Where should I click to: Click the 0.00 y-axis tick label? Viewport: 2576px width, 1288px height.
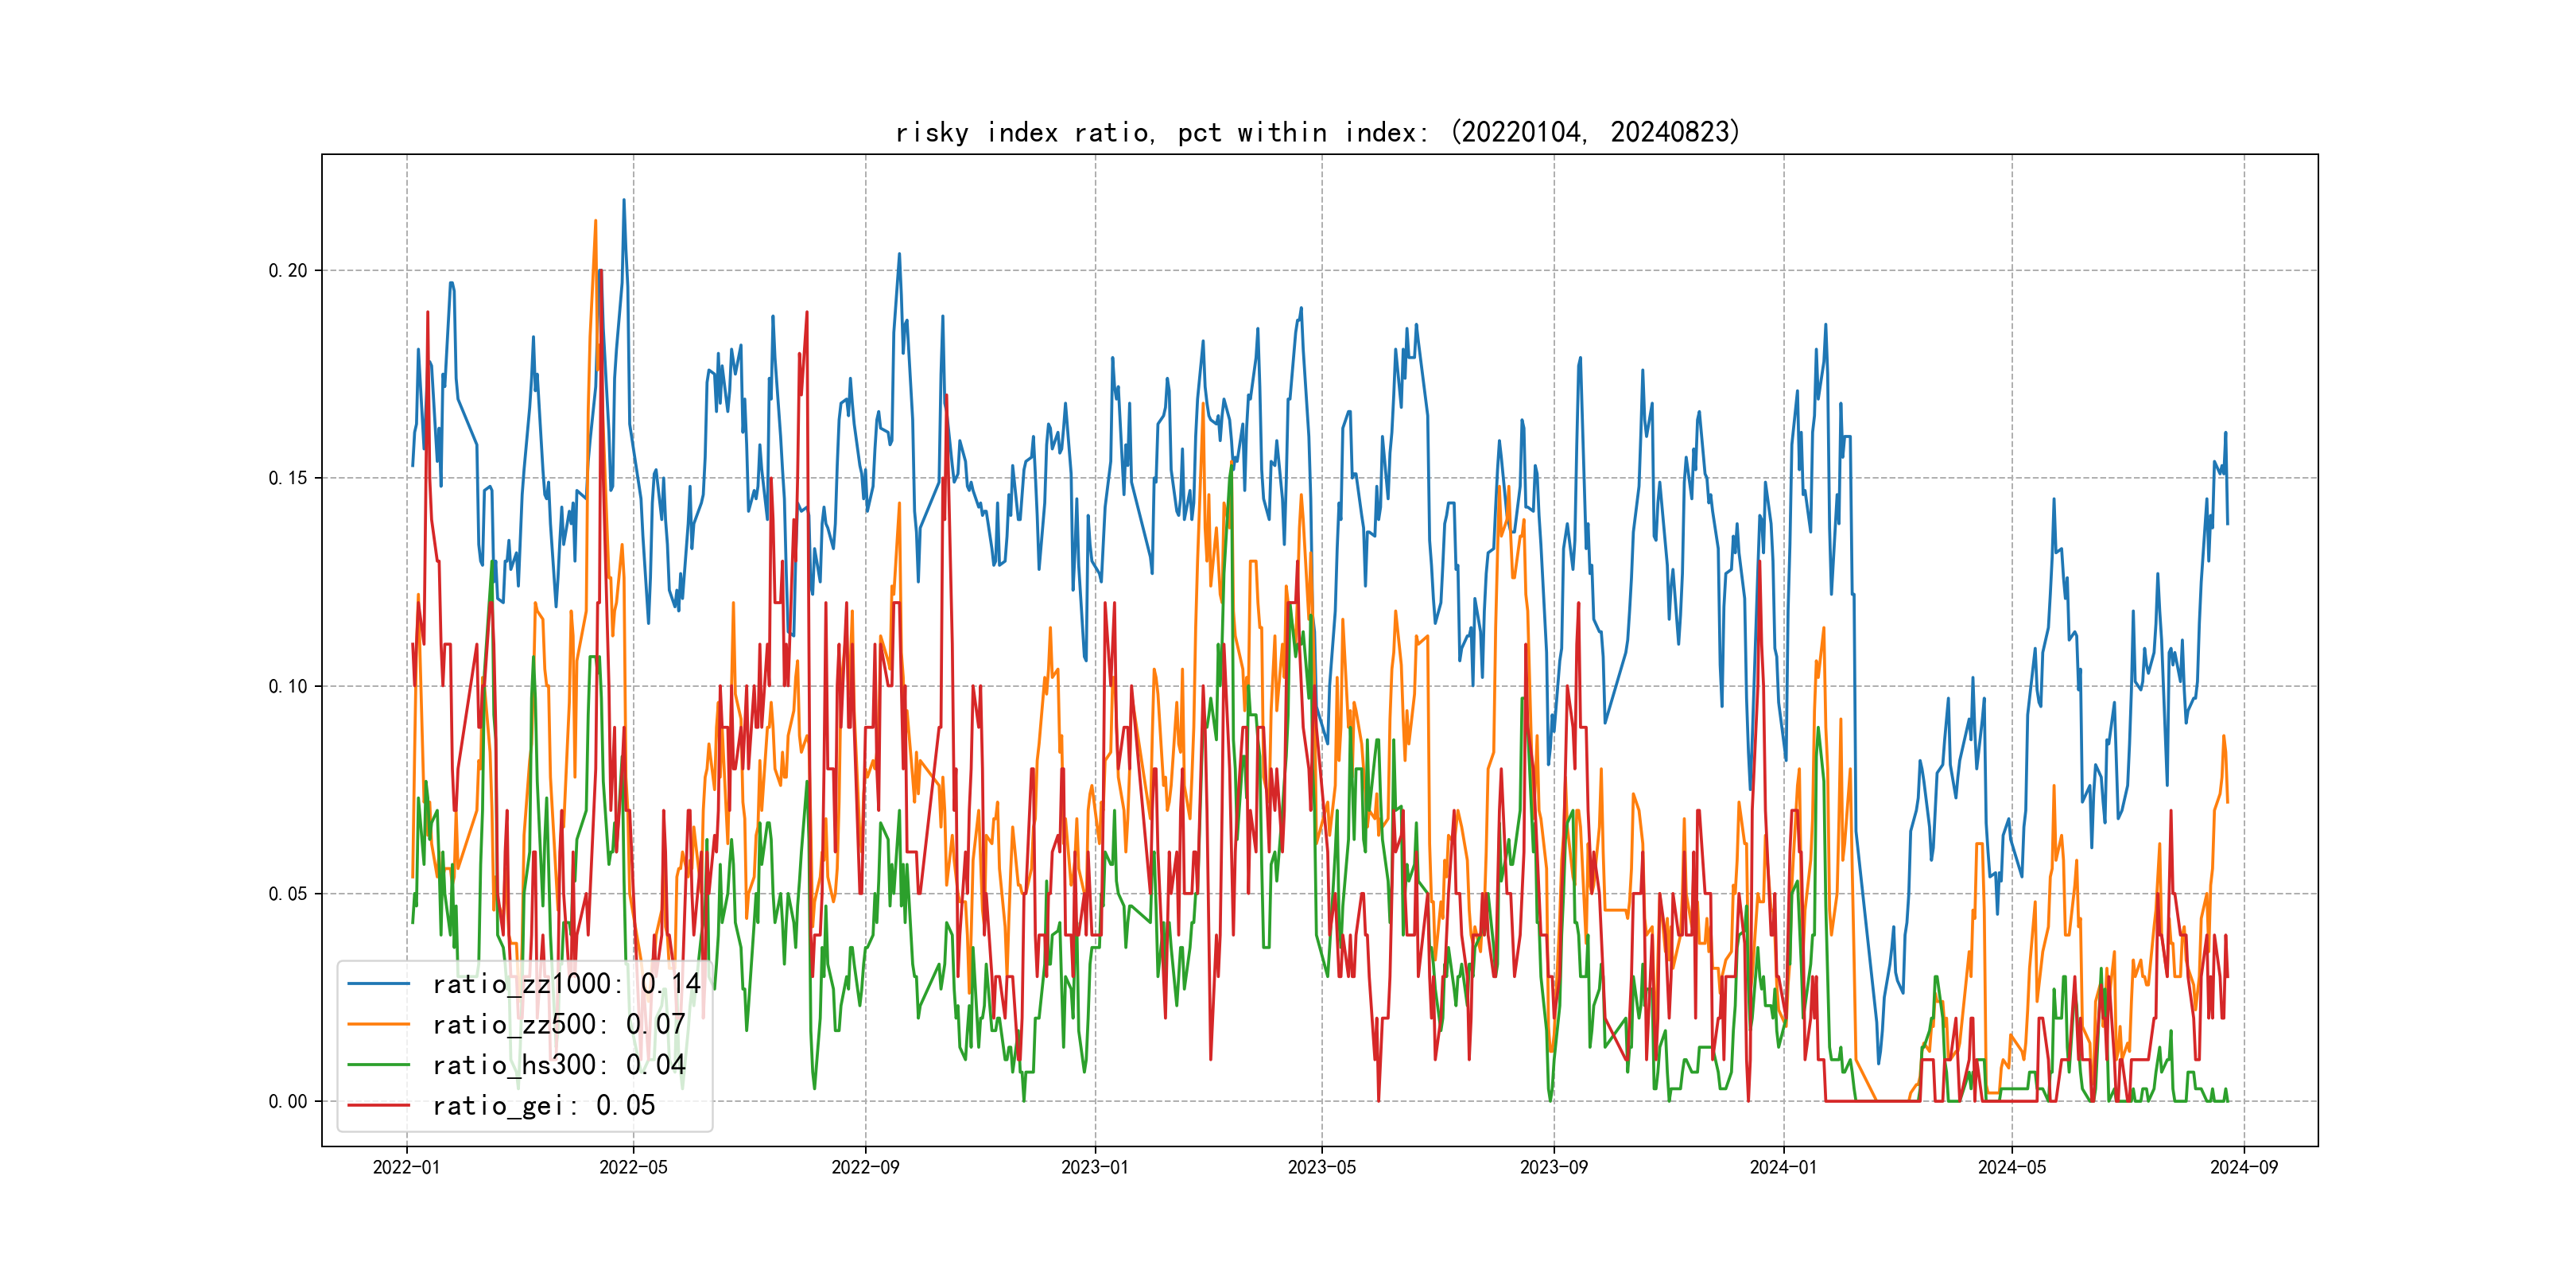tap(287, 1102)
